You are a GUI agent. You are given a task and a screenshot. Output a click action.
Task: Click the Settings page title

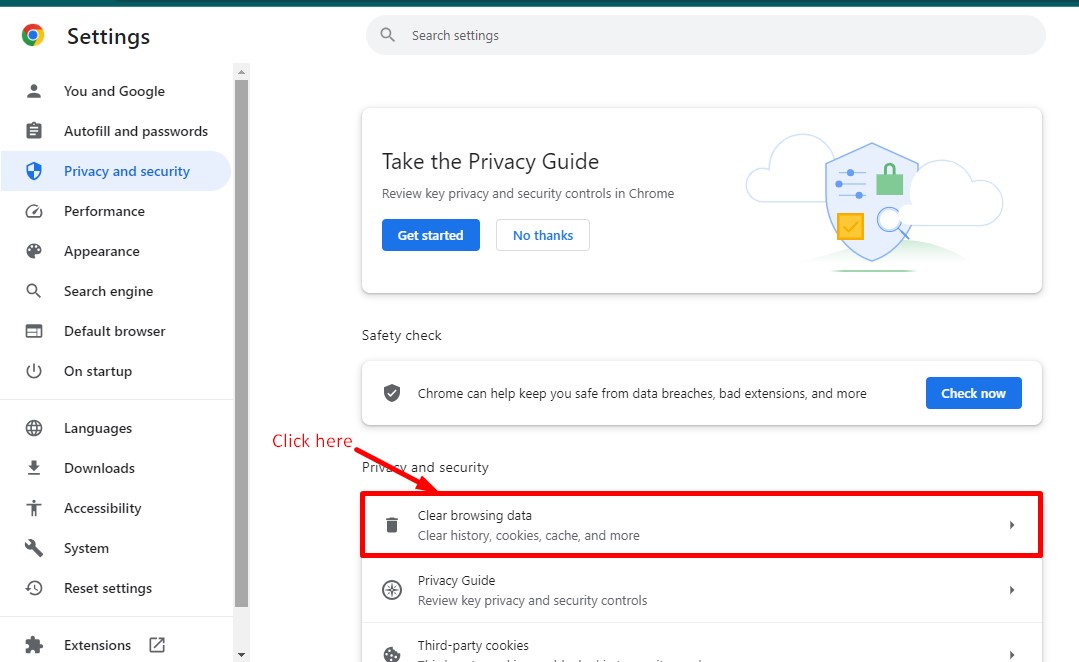click(x=108, y=36)
